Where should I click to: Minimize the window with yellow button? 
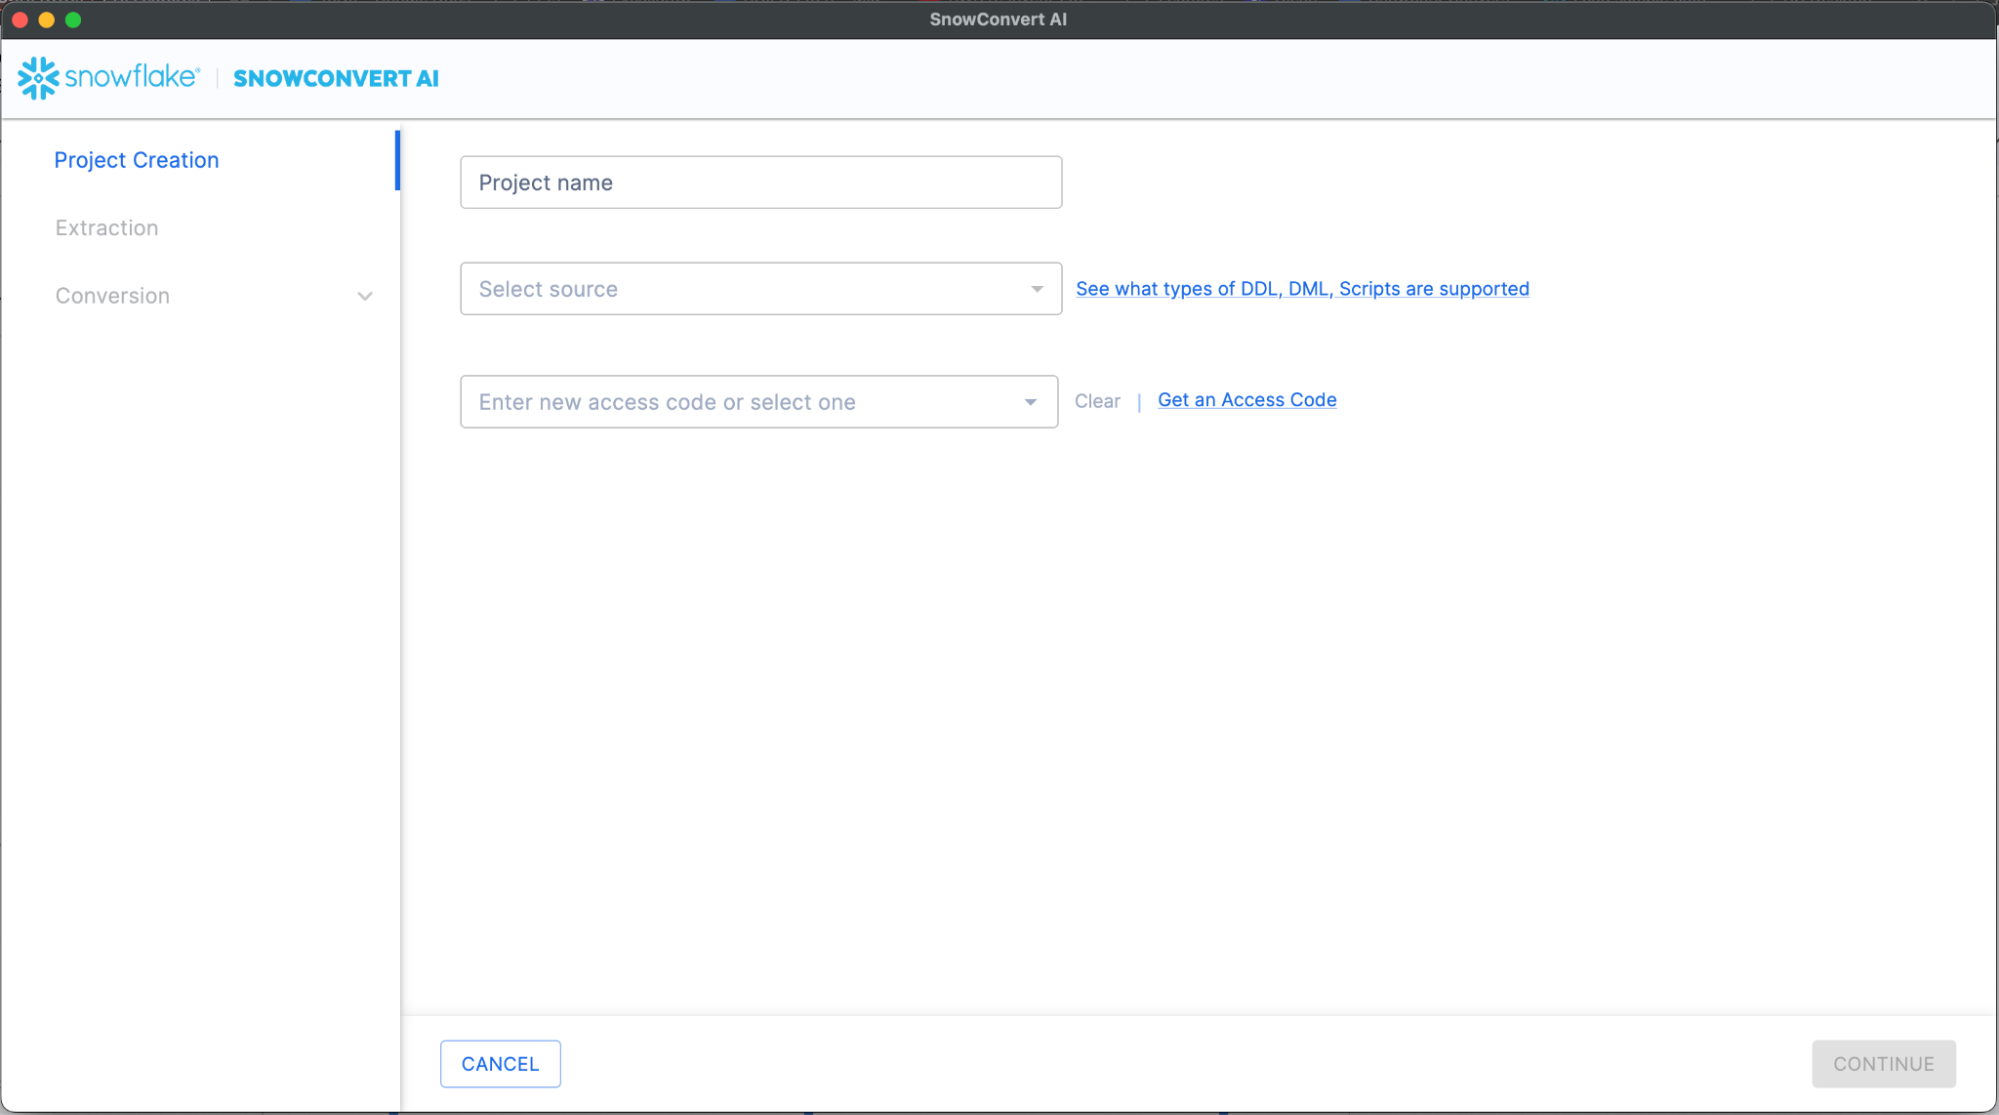tap(47, 20)
